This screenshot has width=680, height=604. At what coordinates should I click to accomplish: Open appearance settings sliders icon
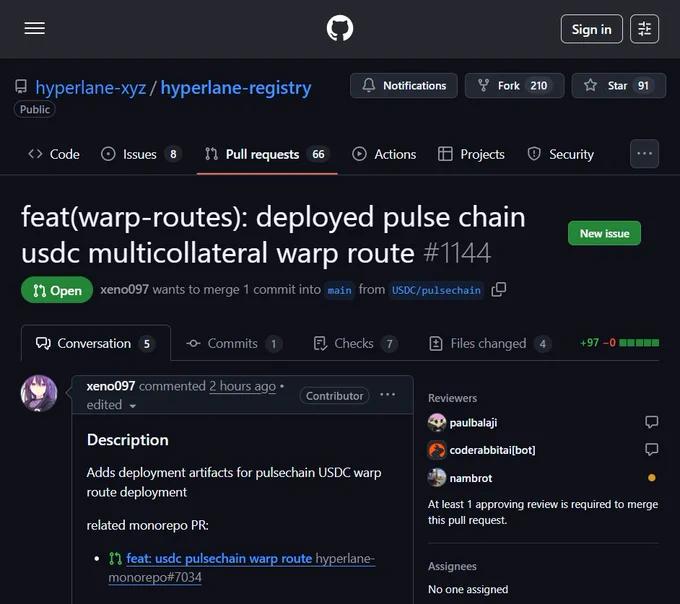644,29
